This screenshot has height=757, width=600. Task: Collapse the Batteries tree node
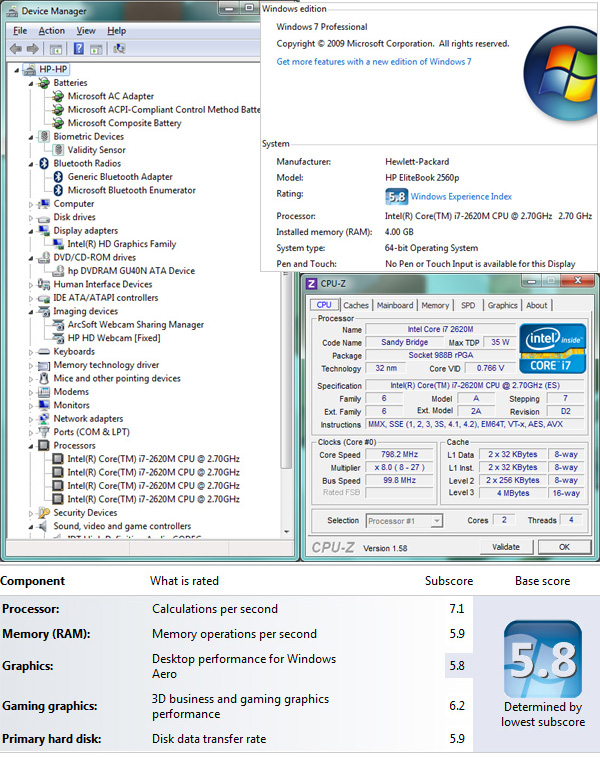pos(31,84)
